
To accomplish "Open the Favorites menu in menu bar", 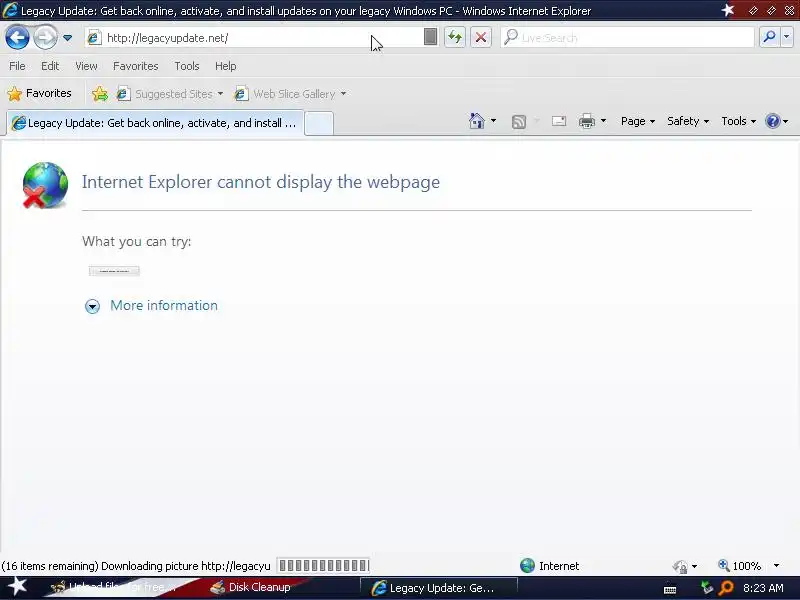I will pos(136,66).
